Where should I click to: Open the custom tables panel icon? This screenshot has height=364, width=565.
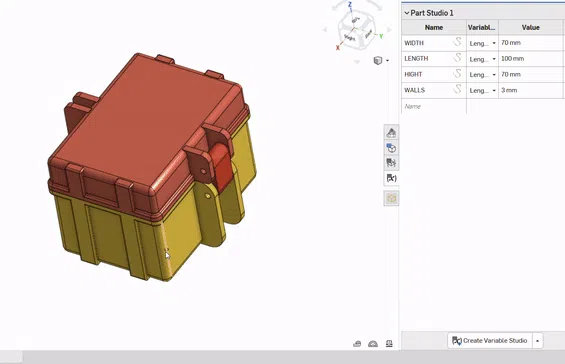pyautogui.click(x=391, y=163)
